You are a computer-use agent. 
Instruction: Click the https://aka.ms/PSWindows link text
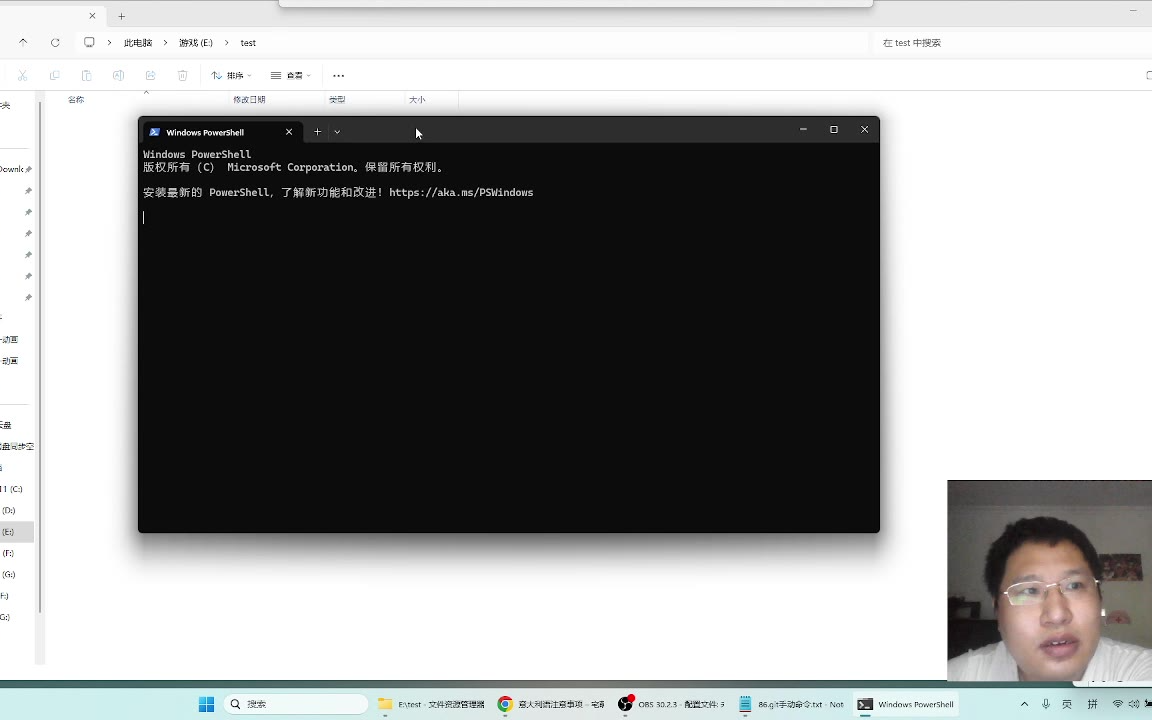pyautogui.click(x=461, y=192)
